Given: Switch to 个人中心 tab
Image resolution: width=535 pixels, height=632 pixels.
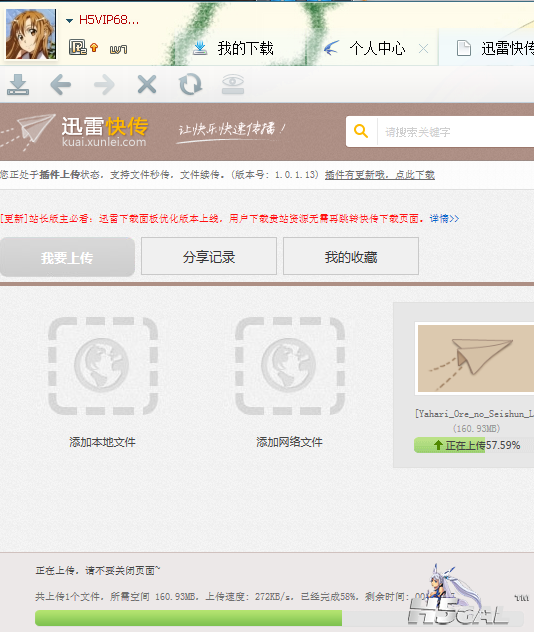Looking at the screenshot, I should (x=365, y=48).
